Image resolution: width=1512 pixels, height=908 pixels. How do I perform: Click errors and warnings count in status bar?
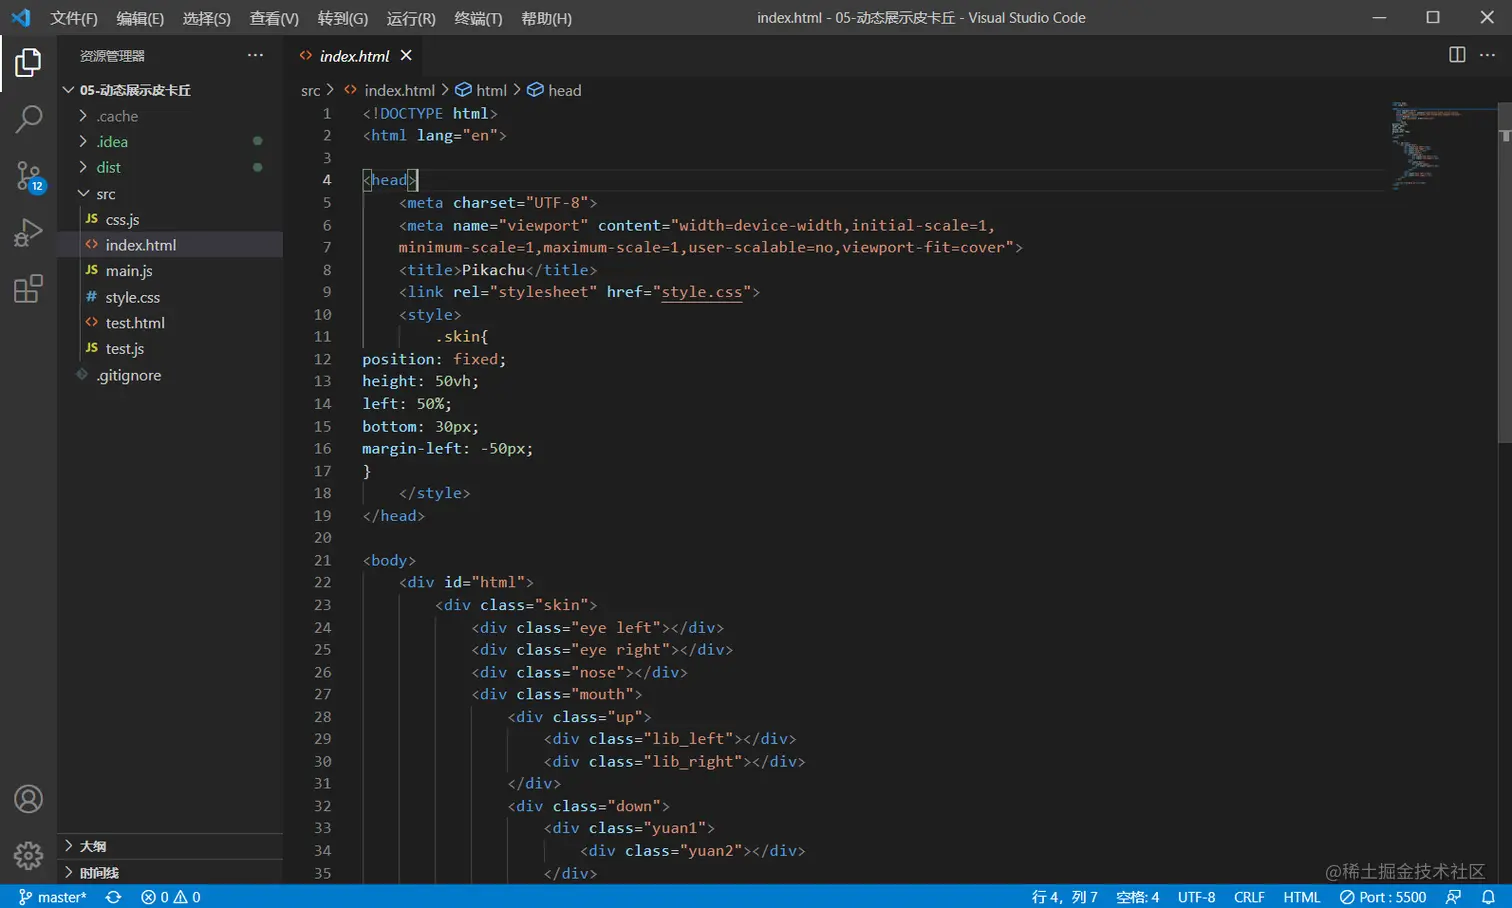point(171,897)
